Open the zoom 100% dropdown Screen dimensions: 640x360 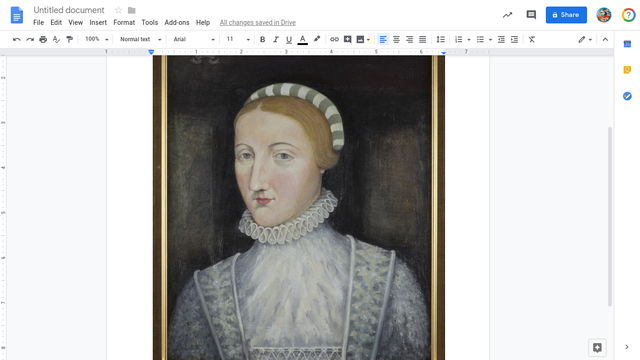click(97, 40)
